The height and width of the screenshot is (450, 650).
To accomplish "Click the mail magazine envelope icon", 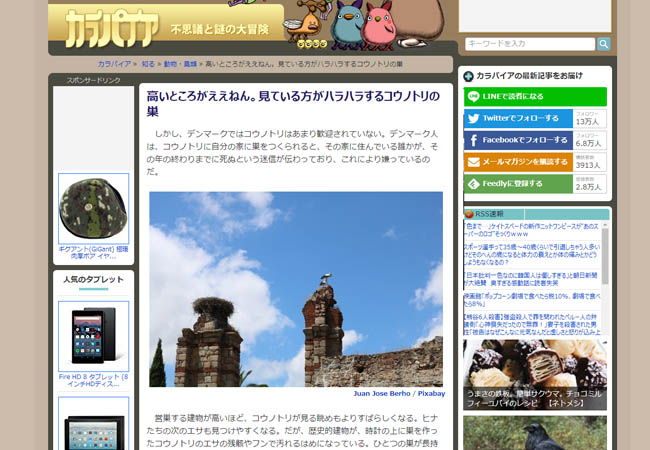I will (x=473, y=162).
